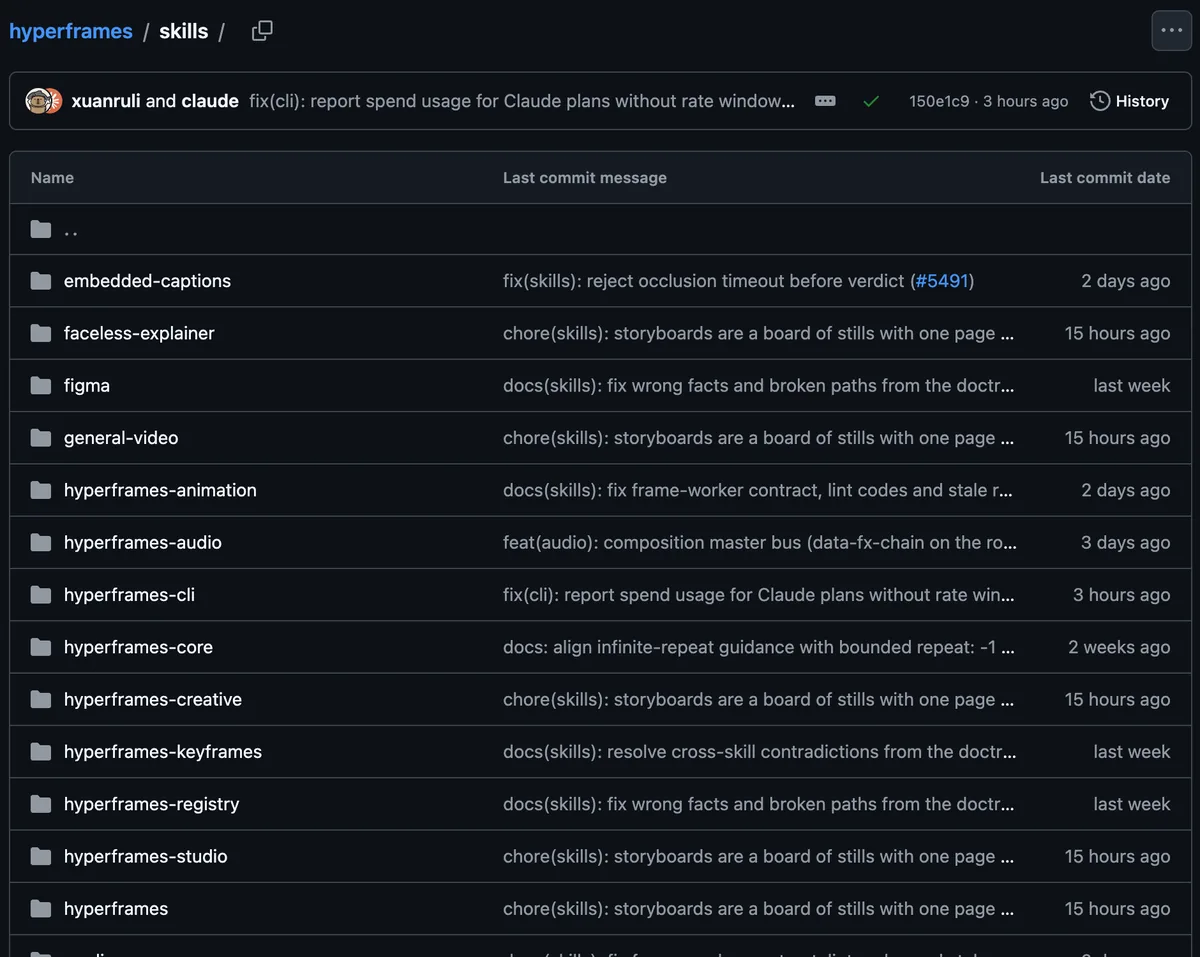Click the hyperframes breadcrumb link
Screen dimensions: 1200x957
[71, 31]
